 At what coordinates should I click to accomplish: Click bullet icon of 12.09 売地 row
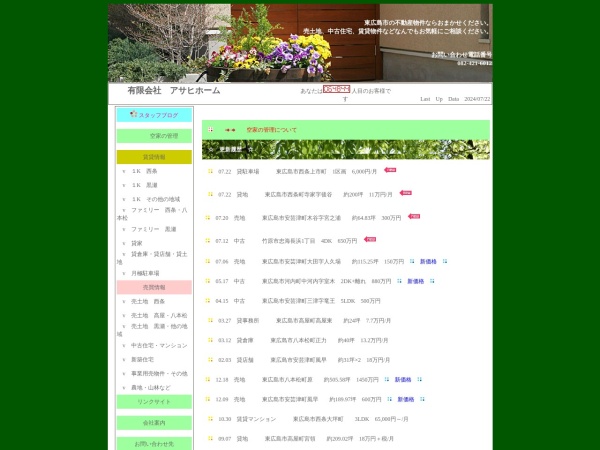coord(207,399)
